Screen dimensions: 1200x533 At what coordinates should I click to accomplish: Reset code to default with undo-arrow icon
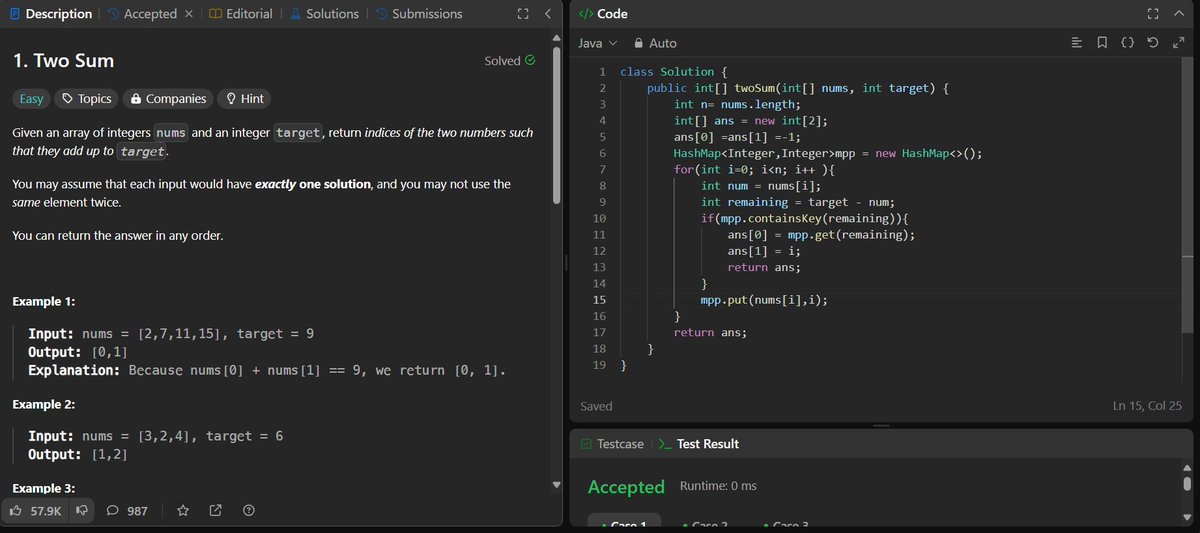[1152, 43]
